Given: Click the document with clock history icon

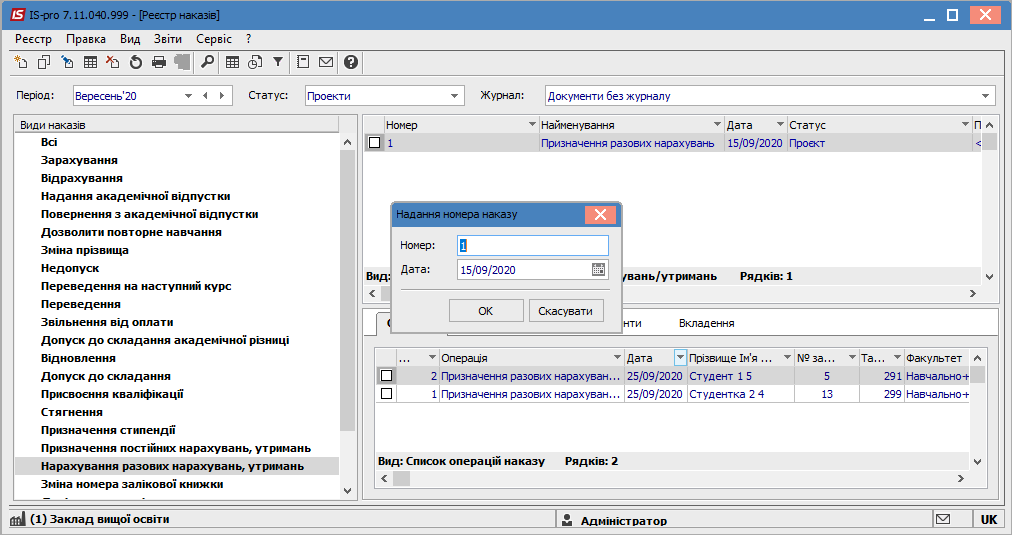Looking at the screenshot, I should (x=255, y=62).
